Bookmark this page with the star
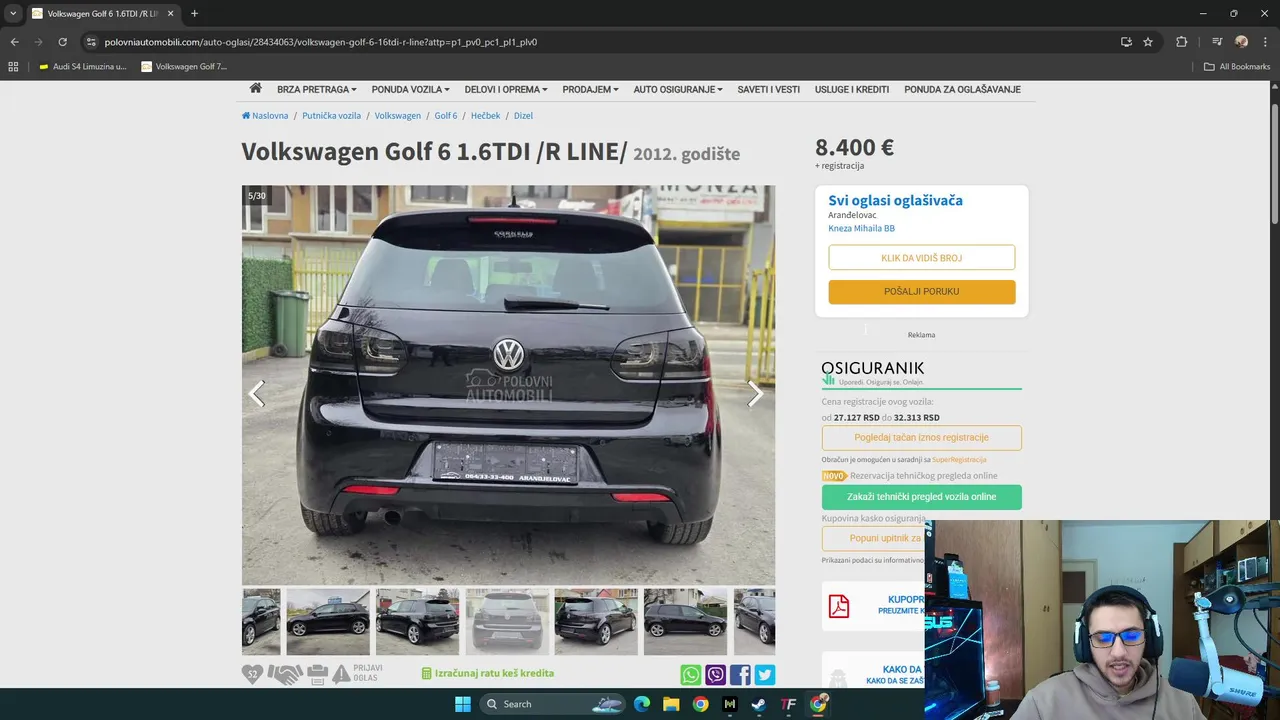 [1148, 42]
